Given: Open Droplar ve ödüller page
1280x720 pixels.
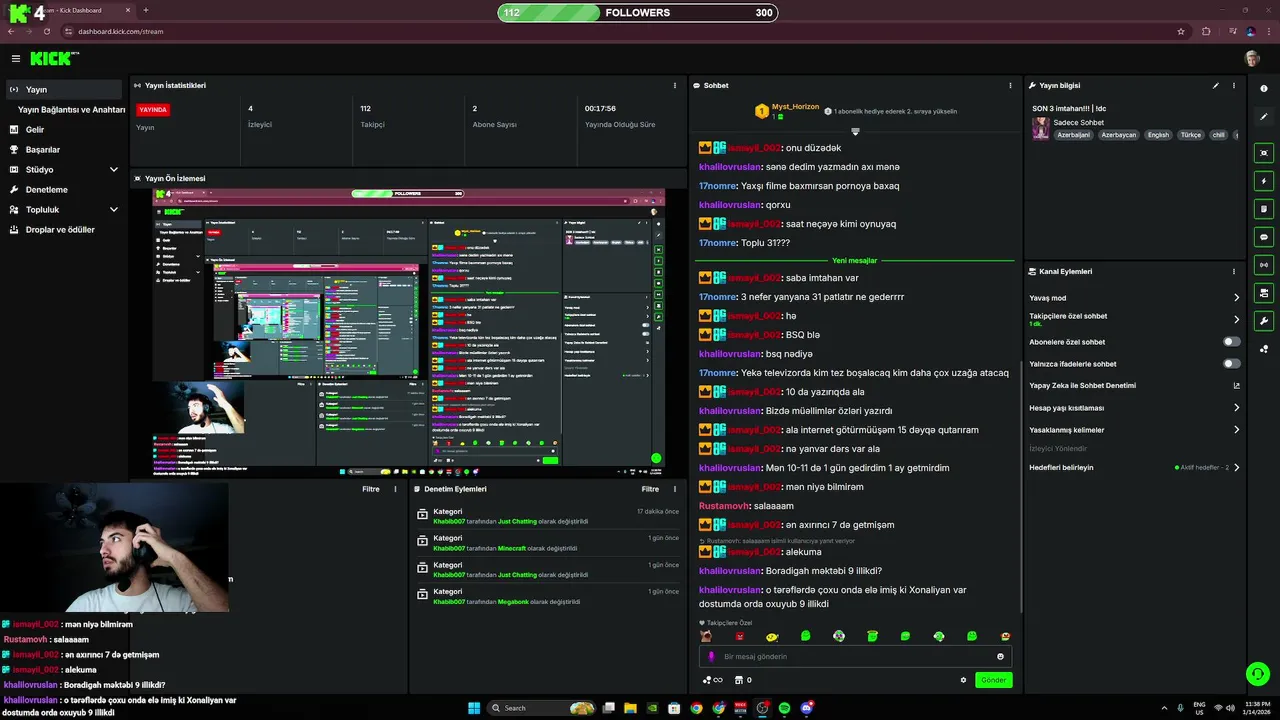Looking at the screenshot, I should 64,229.
